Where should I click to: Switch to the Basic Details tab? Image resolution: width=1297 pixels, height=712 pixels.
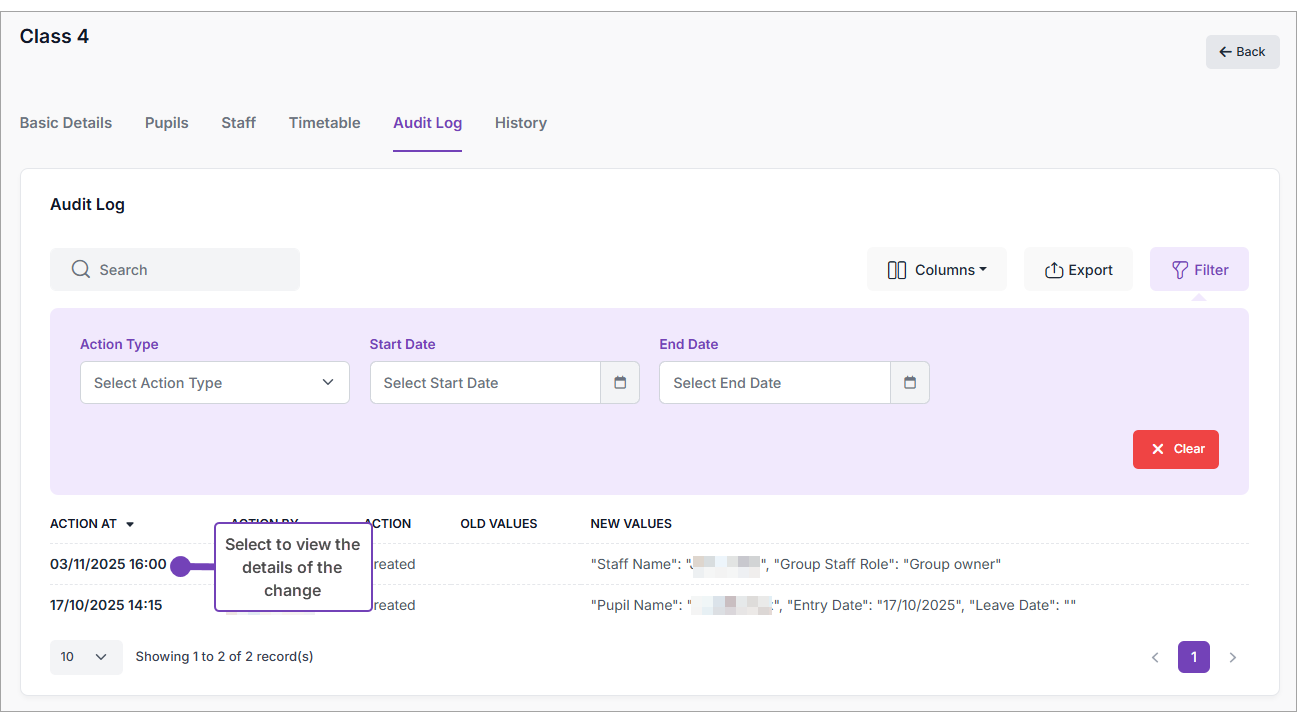(x=66, y=123)
